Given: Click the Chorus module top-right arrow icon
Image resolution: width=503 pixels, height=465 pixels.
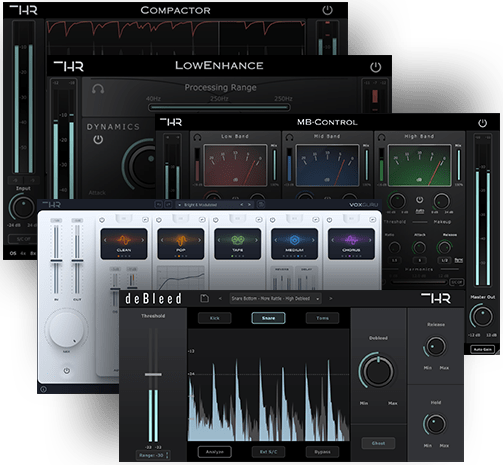Looking at the screenshot, I should 373,219.
